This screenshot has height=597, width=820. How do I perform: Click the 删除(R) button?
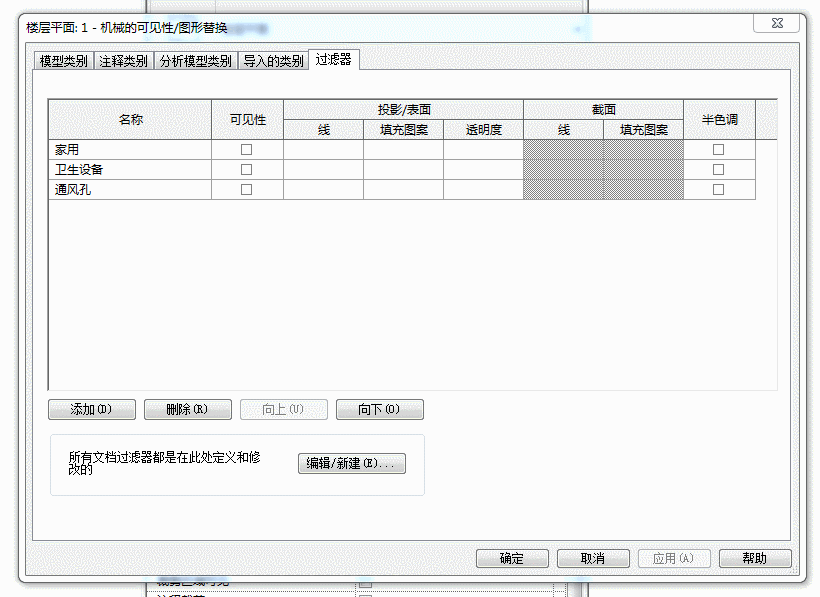[188, 409]
